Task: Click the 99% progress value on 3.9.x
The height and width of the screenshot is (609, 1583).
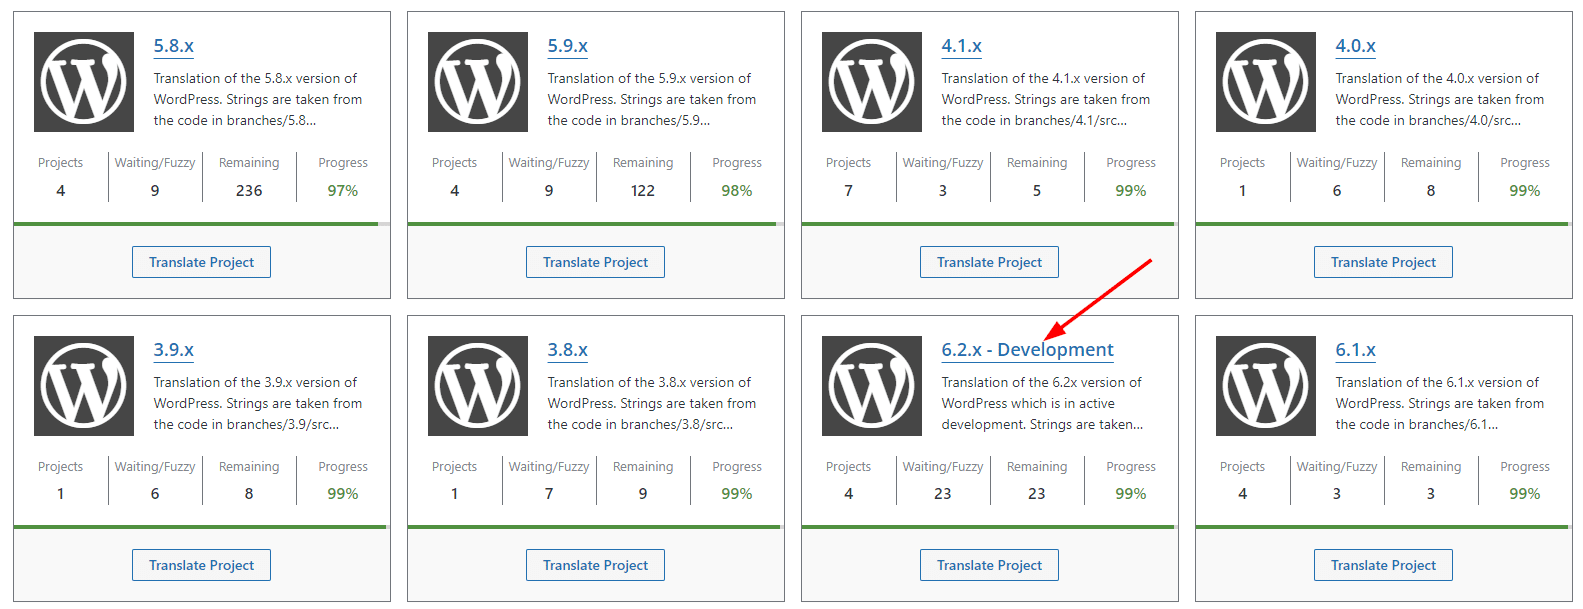Action: point(343,494)
